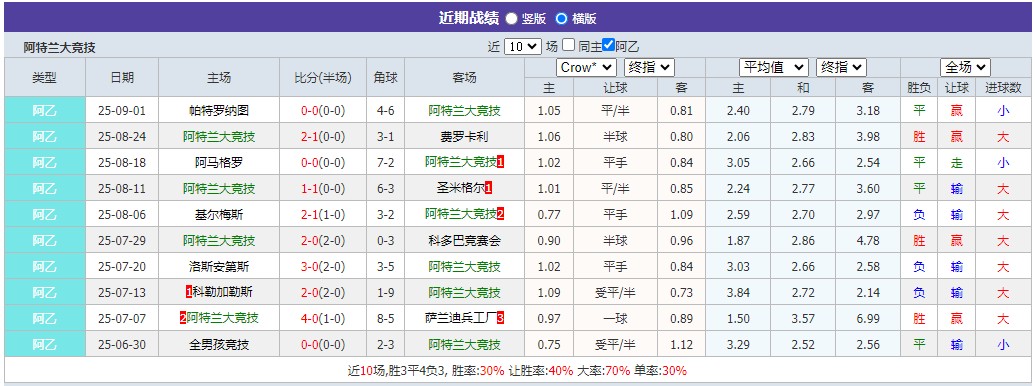Click corner count 7-2

[386, 163]
